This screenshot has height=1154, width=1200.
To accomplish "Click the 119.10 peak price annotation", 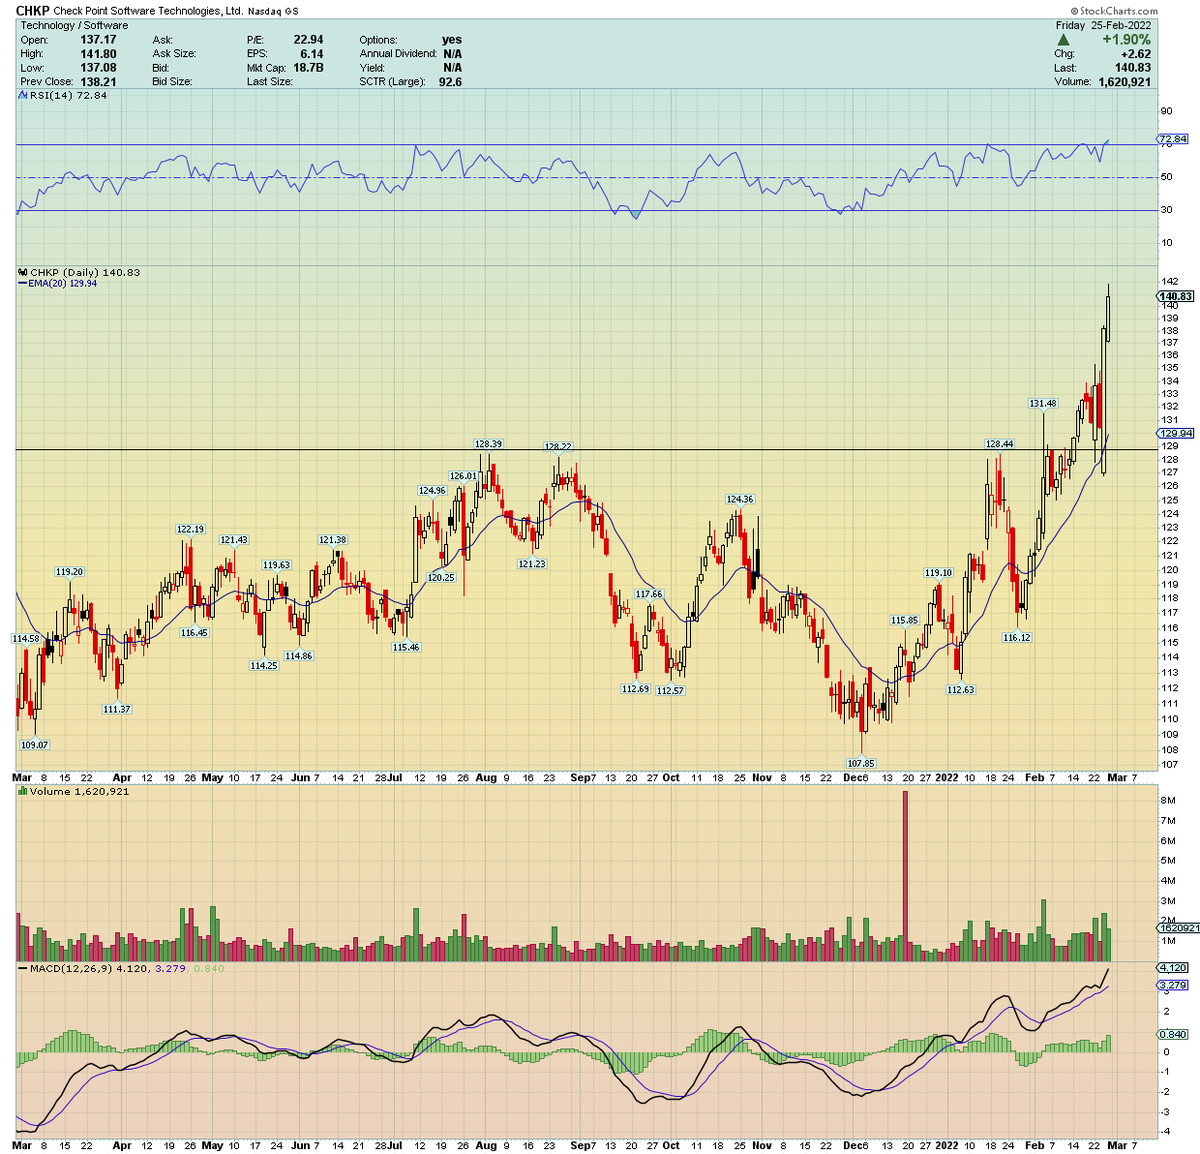I will [x=939, y=573].
